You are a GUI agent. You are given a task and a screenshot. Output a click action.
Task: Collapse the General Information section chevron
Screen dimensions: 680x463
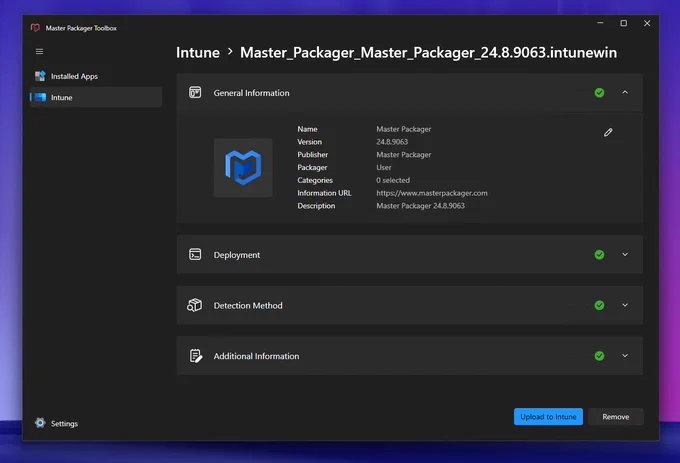tap(625, 92)
